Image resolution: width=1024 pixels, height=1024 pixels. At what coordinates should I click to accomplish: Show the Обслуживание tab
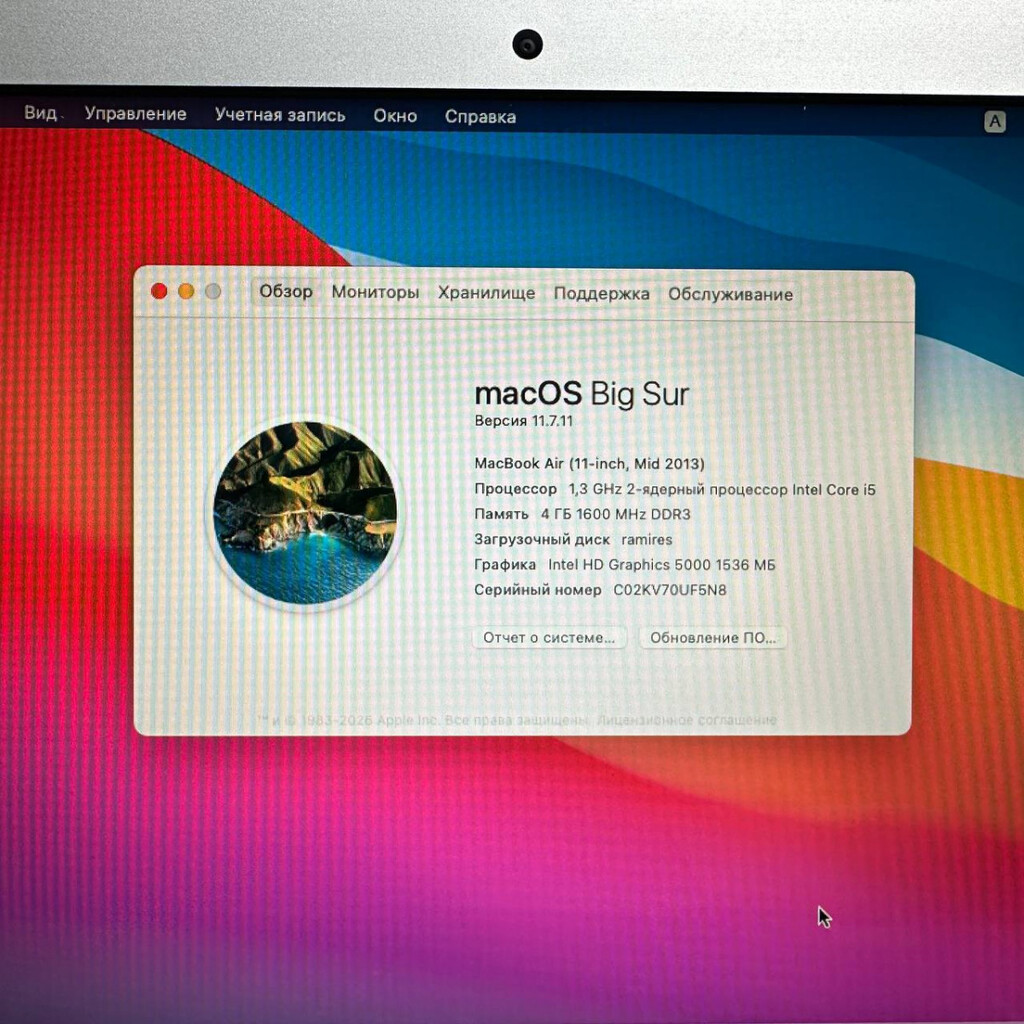730,294
